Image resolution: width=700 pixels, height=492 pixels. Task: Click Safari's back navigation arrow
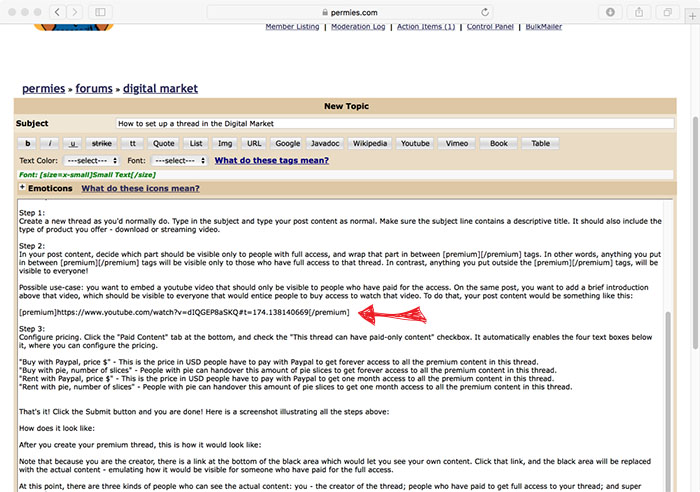[x=57, y=10]
